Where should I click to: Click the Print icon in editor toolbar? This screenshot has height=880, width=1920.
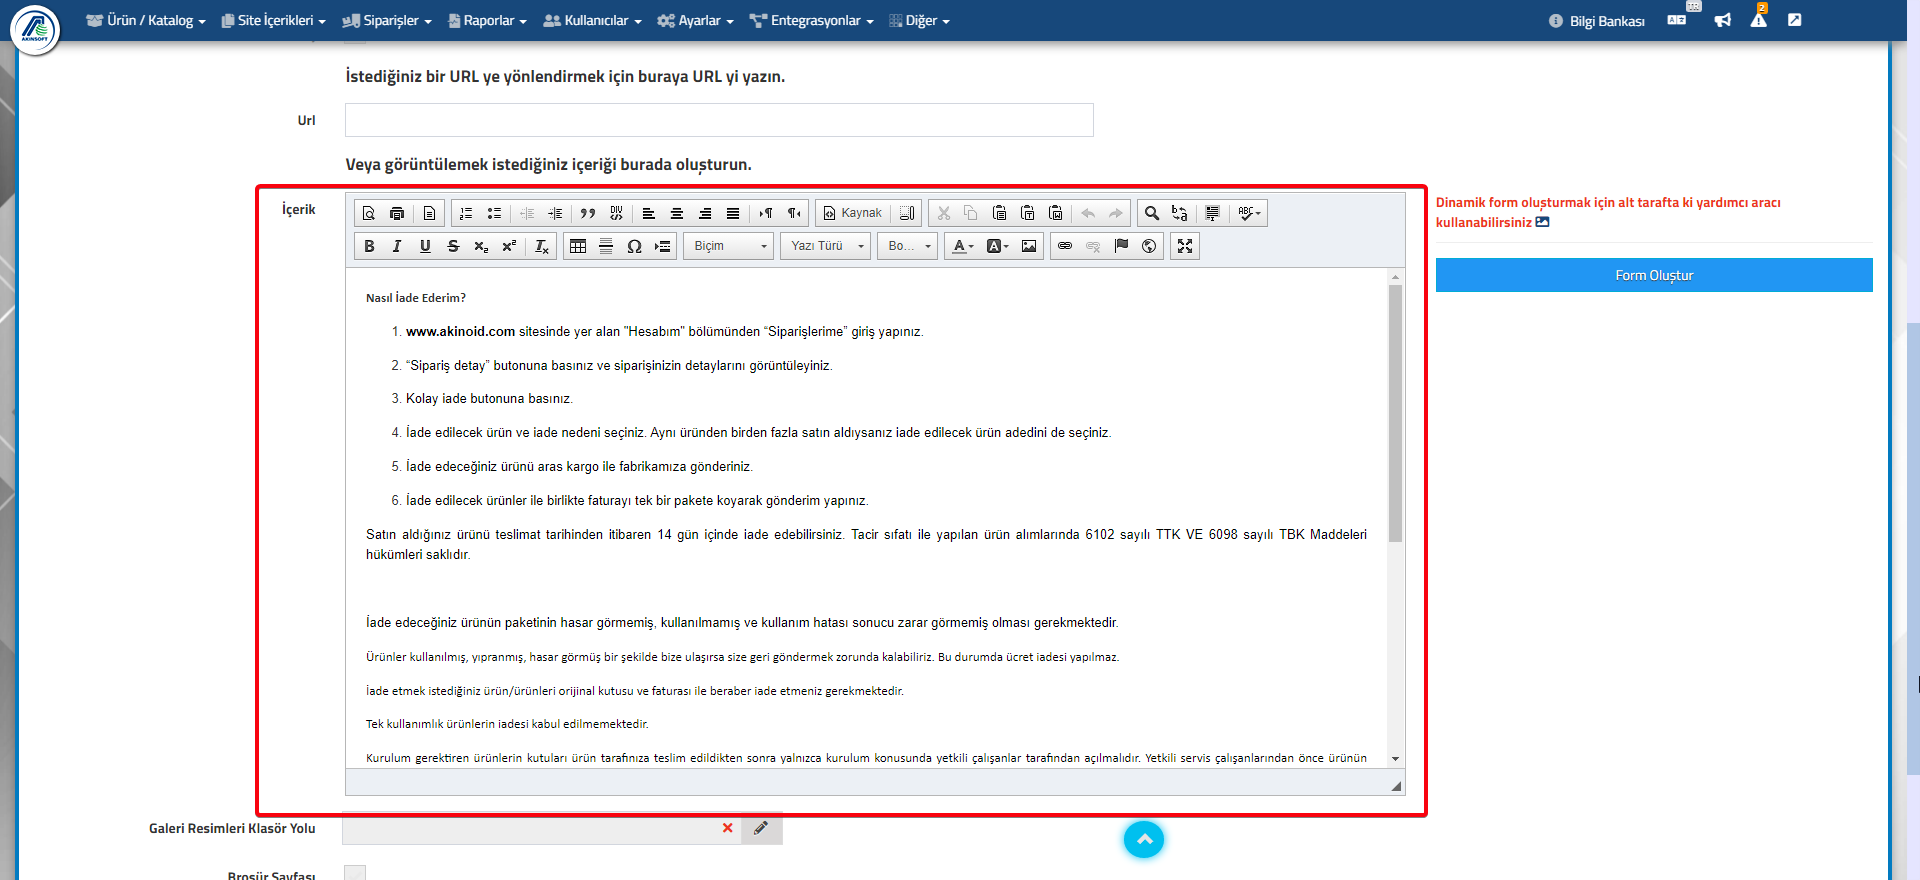(397, 213)
